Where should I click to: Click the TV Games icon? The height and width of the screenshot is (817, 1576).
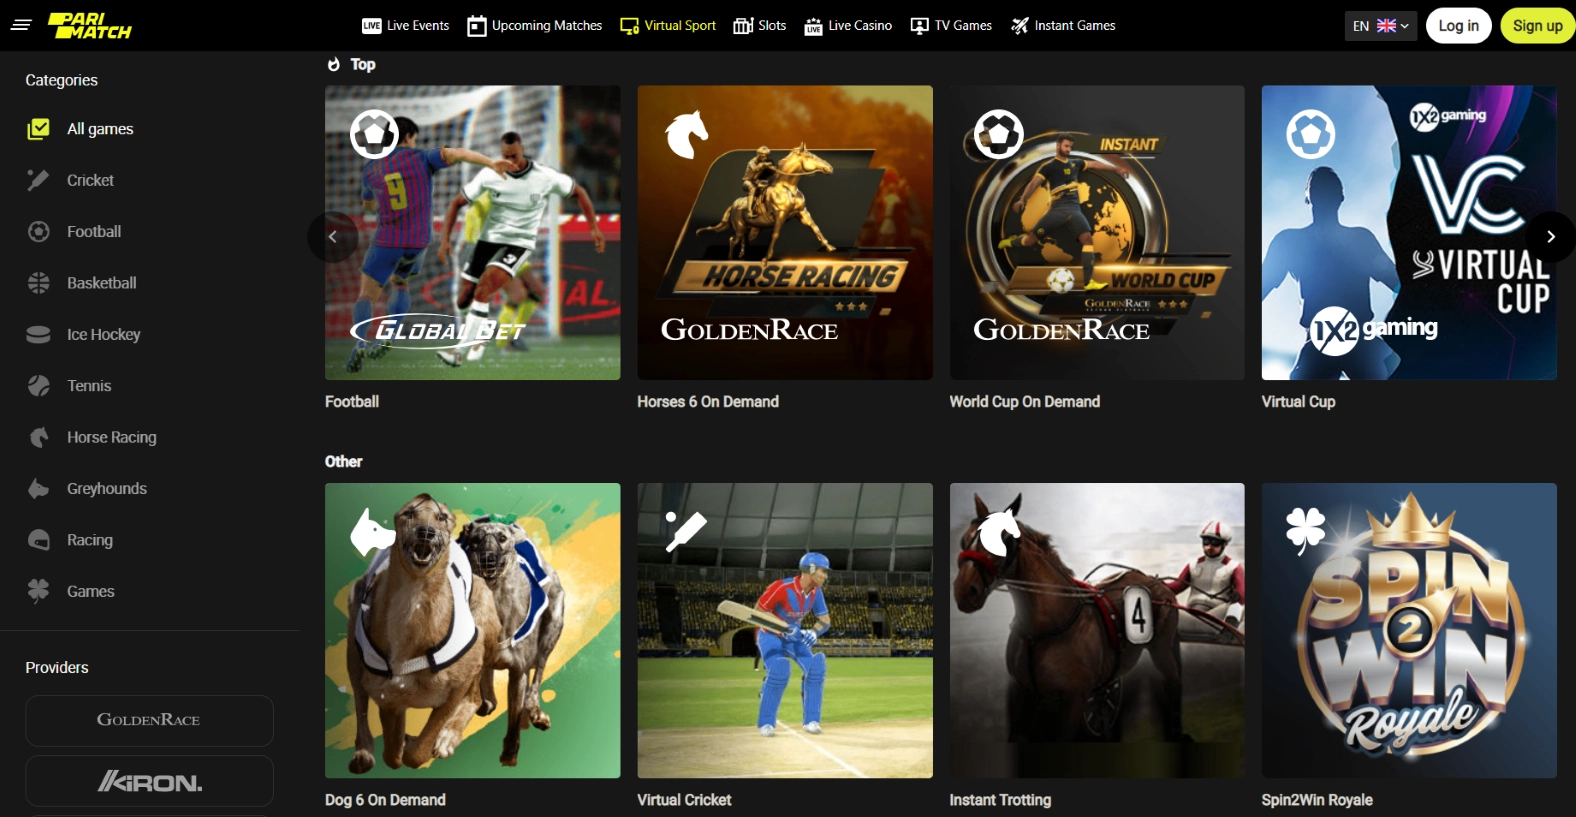point(920,26)
